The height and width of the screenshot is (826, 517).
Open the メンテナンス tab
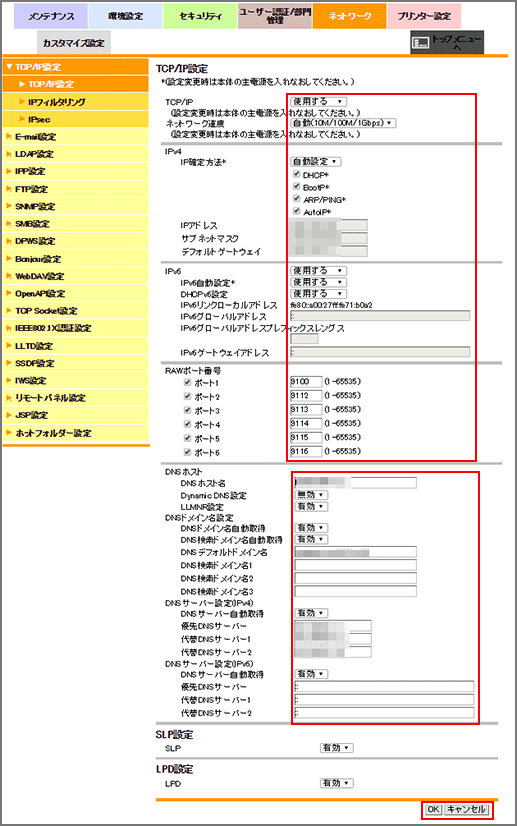(51, 16)
